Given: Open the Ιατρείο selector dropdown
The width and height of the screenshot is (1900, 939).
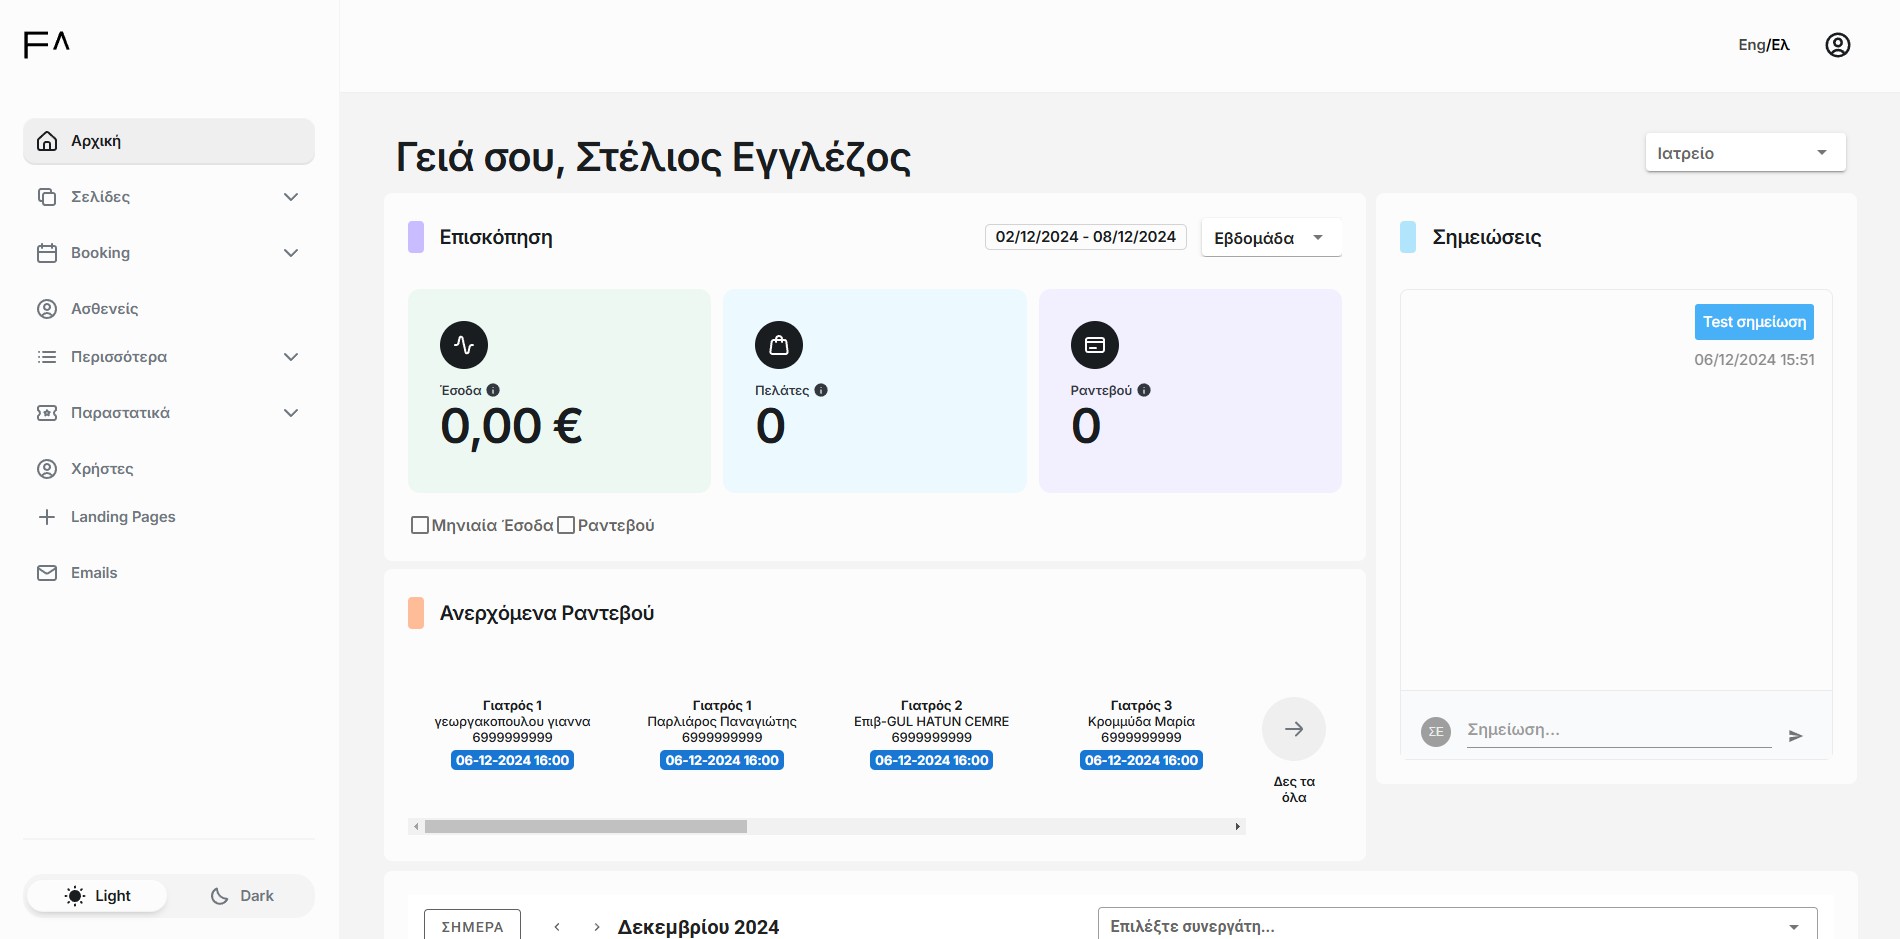Looking at the screenshot, I should (x=1744, y=153).
